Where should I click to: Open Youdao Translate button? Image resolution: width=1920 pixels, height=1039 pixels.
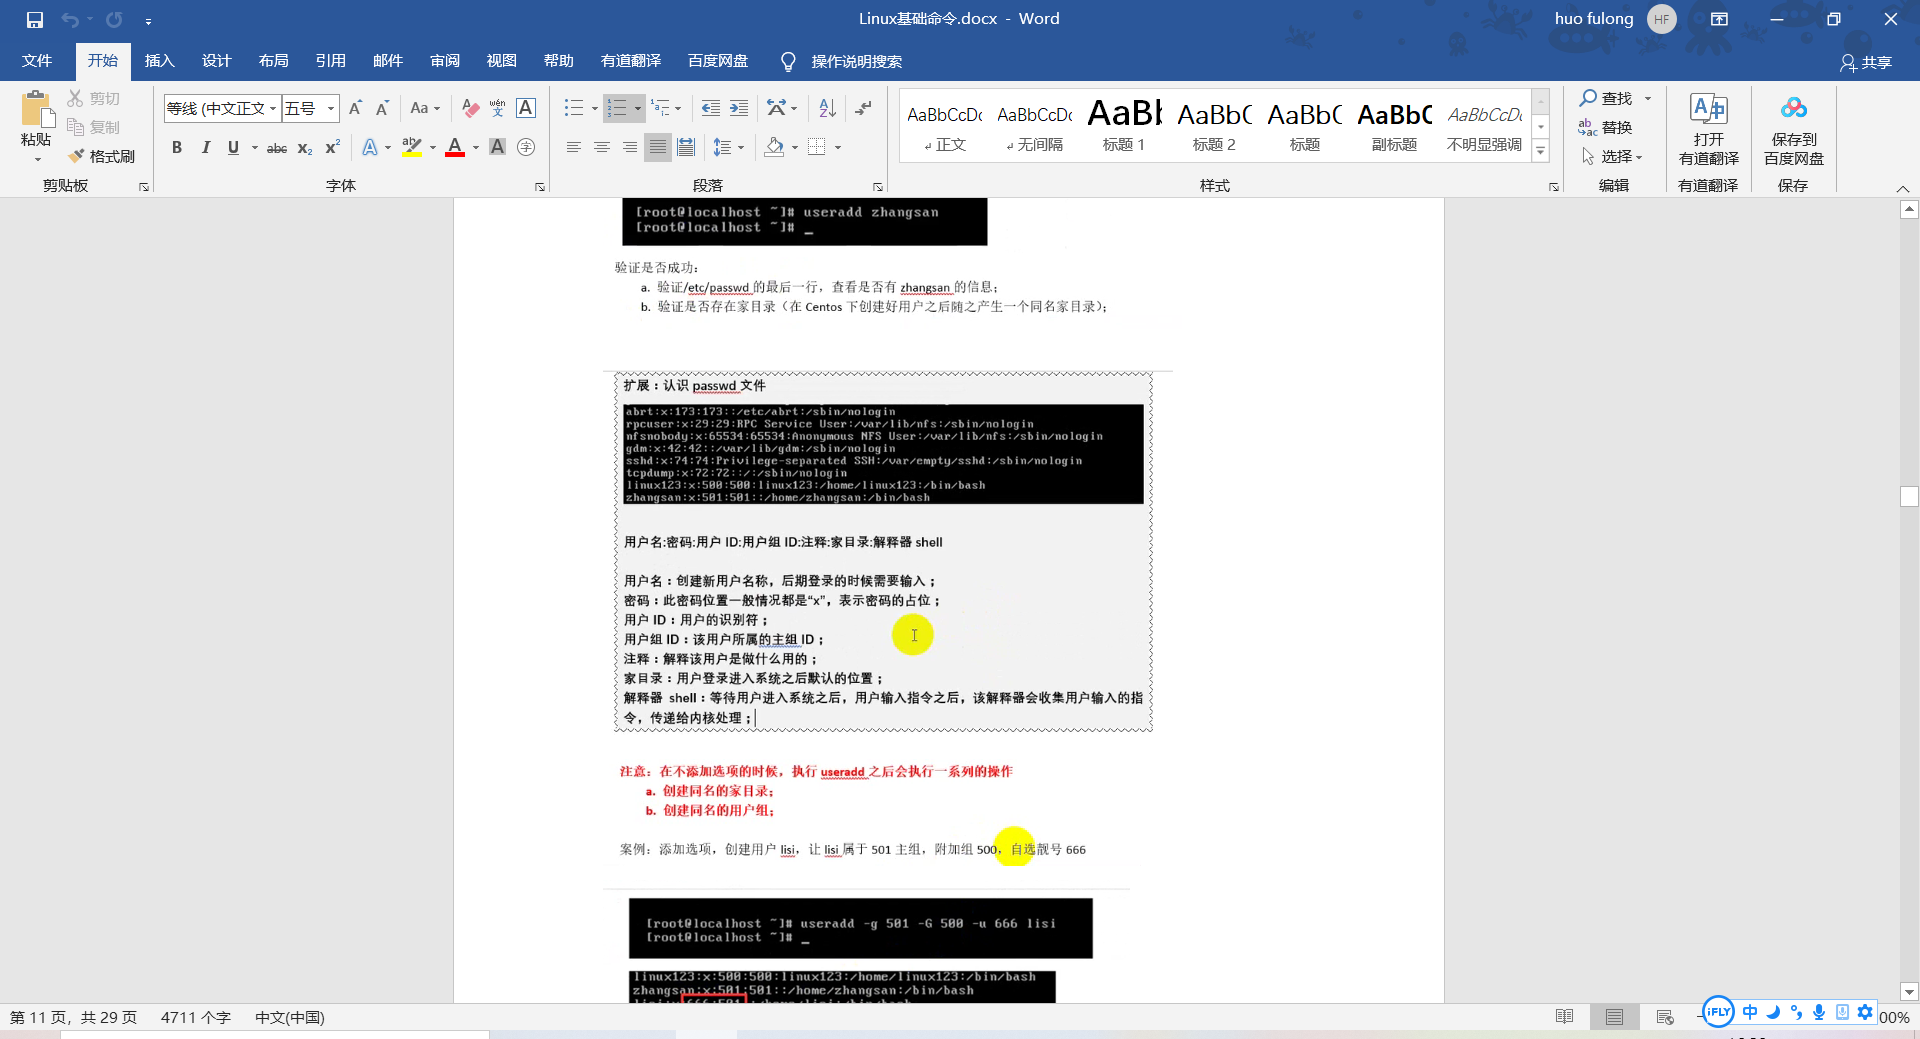1708,130
